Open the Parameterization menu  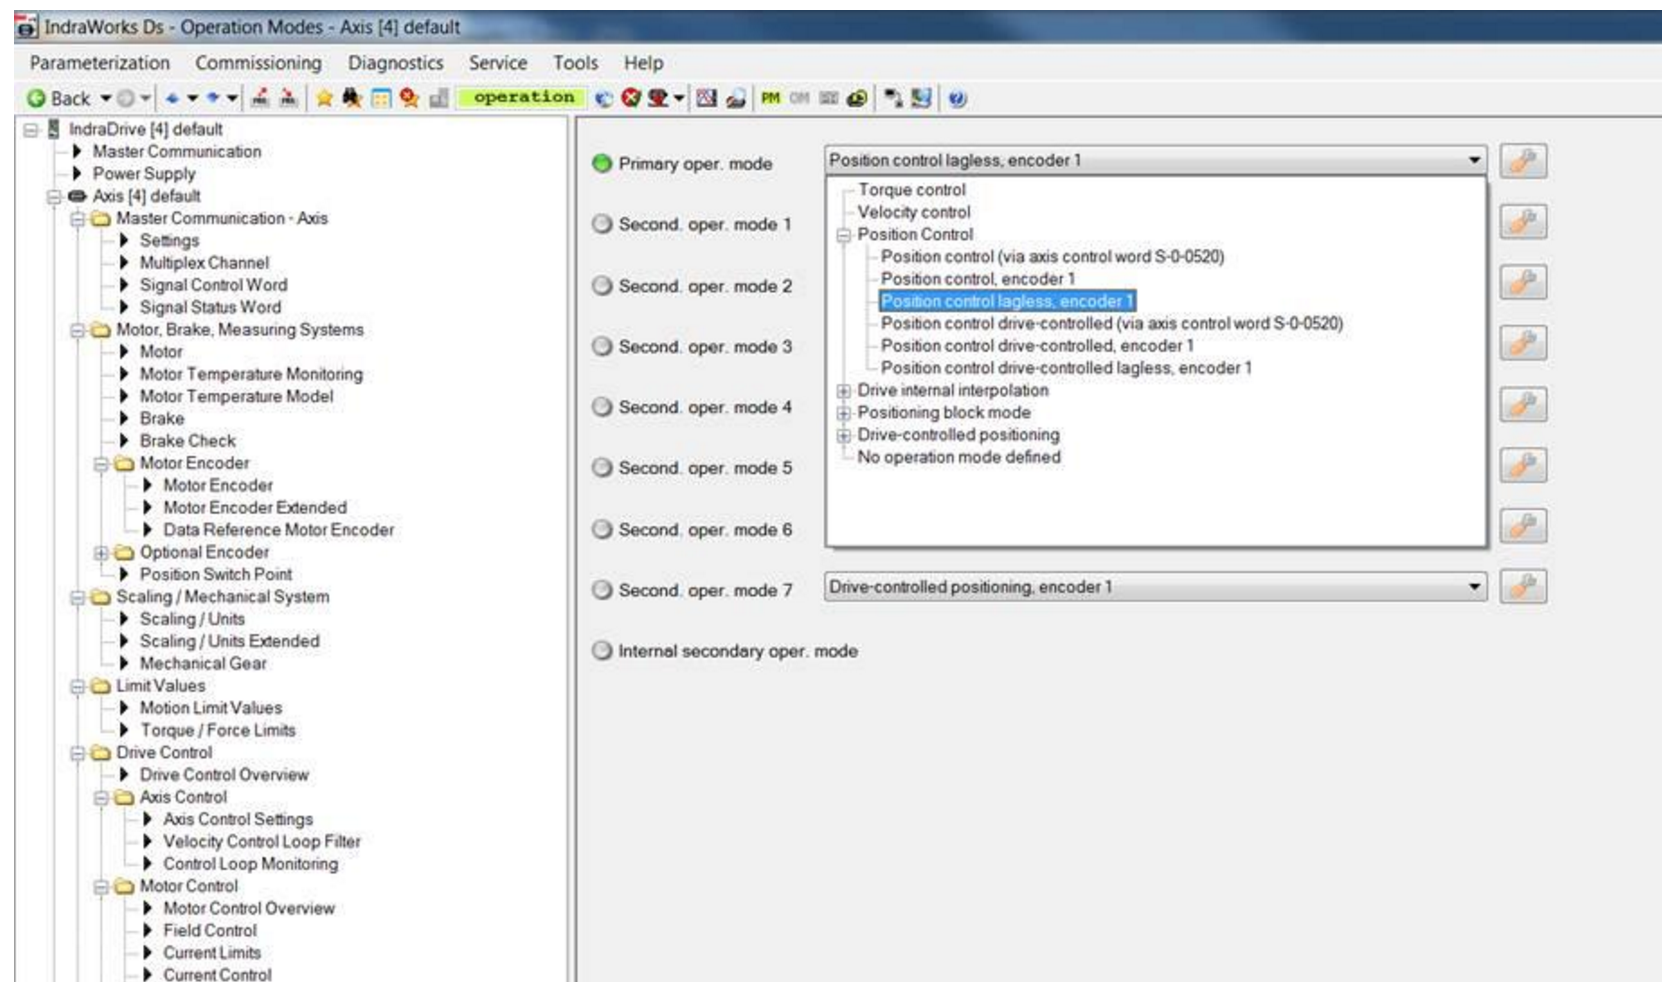[100, 62]
